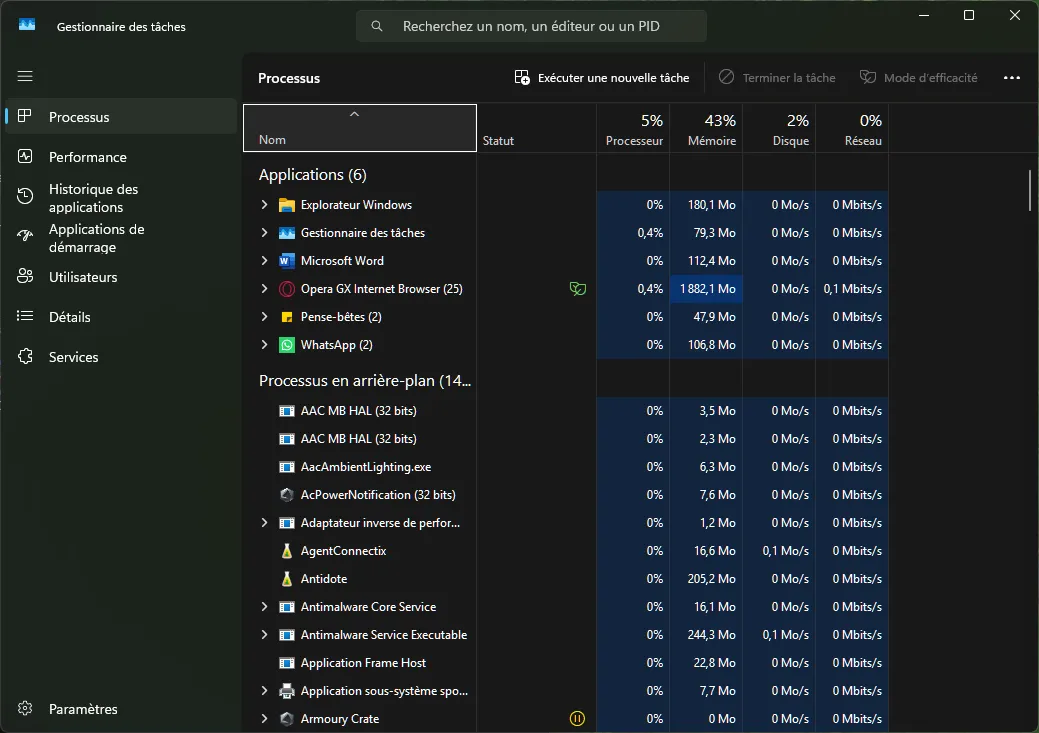The width and height of the screenshot is (1039, 733).
Task: Open the hamburger navigation menu
Action: pos(25,76)
